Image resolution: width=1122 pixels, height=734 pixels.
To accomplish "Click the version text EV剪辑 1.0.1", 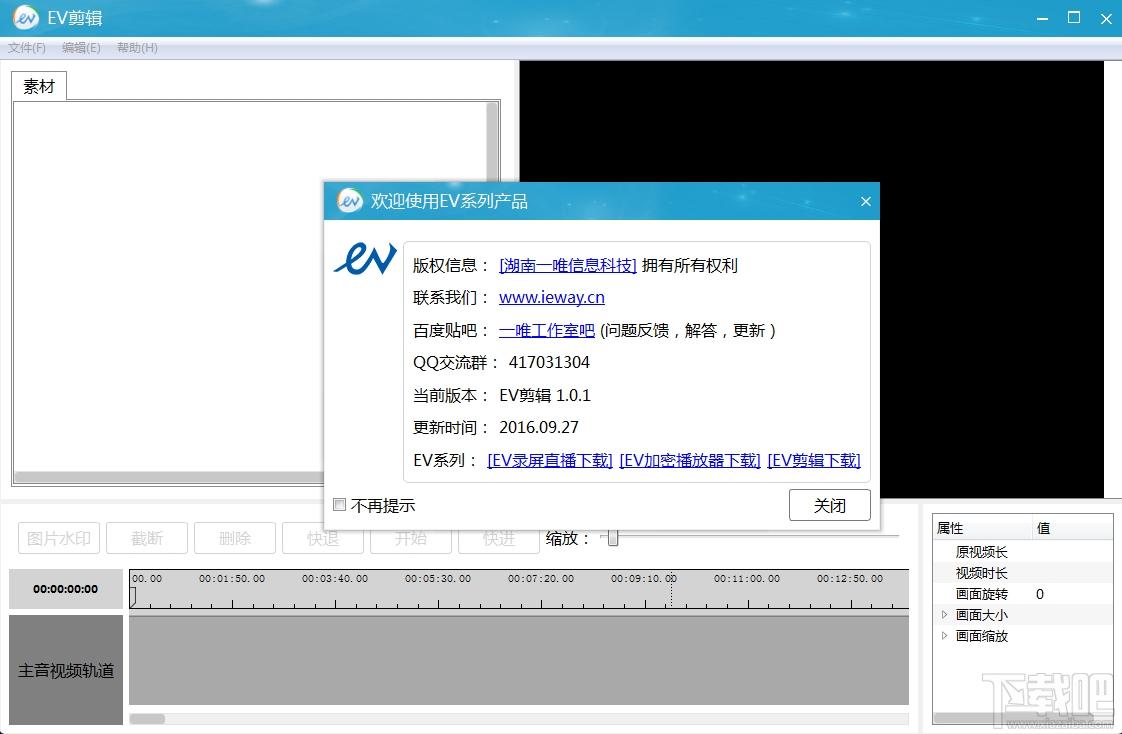I will coord(545,395).
